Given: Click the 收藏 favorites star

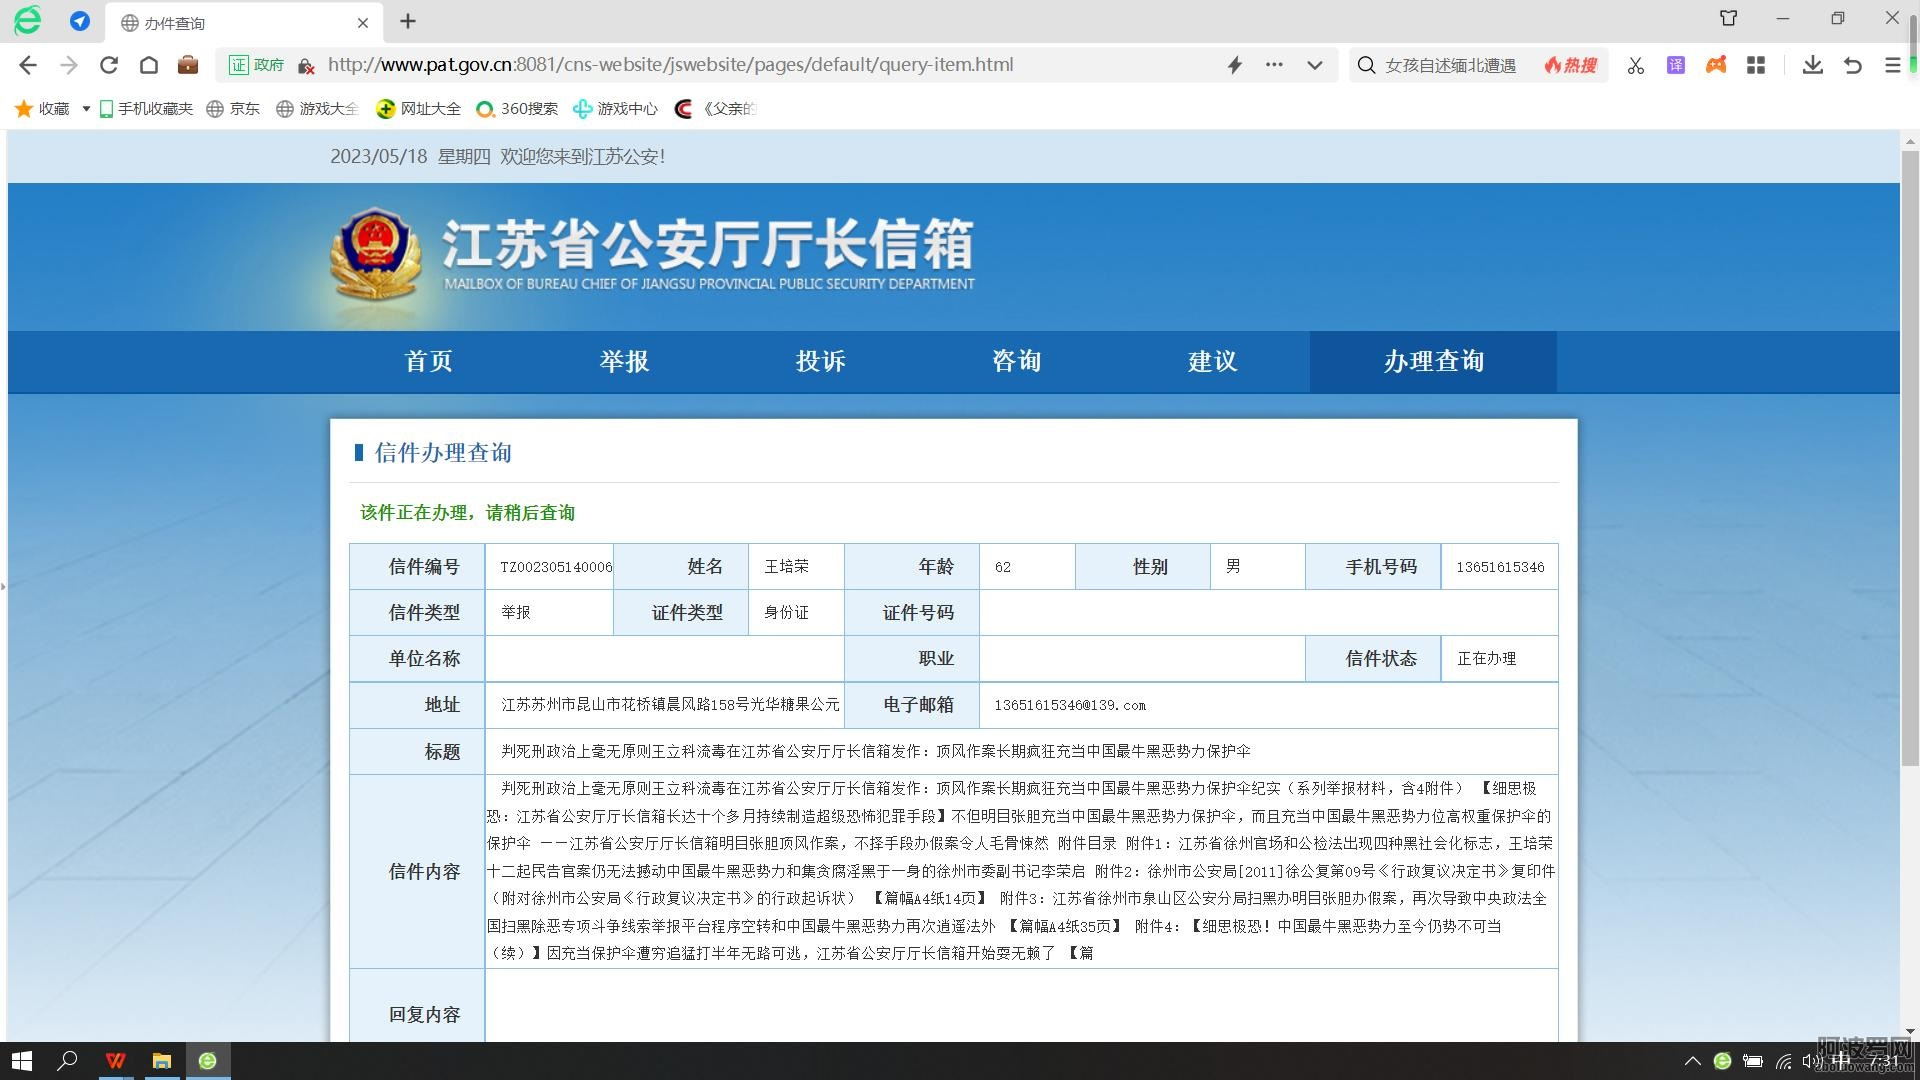Looking at the screenshot, I should tap(23, 109).
